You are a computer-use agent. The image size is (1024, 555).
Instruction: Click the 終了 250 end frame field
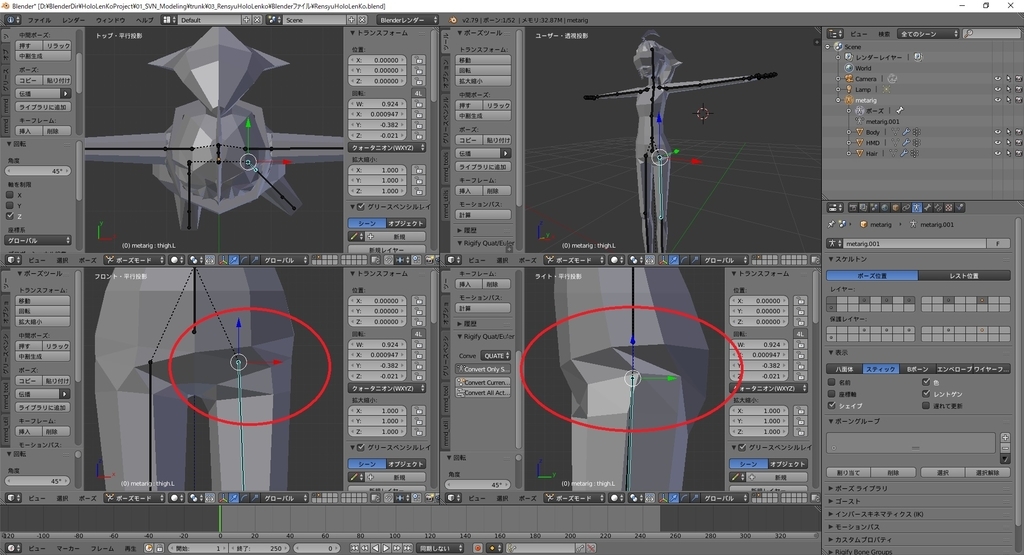[258, 548]
